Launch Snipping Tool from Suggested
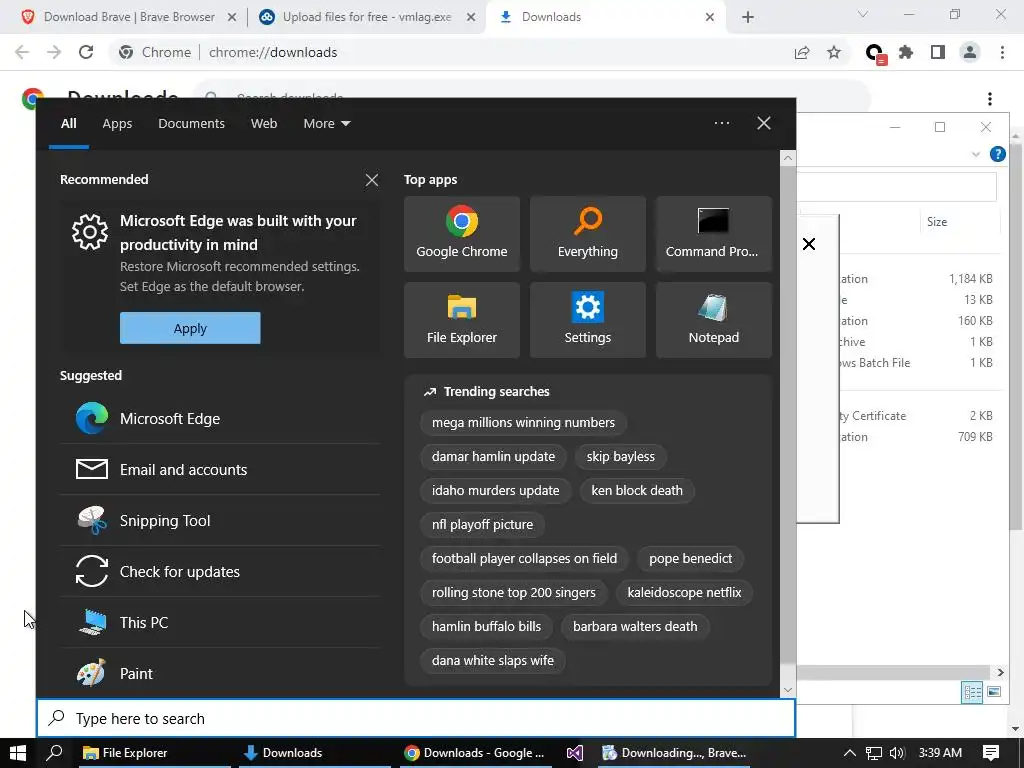 point(220,520)
